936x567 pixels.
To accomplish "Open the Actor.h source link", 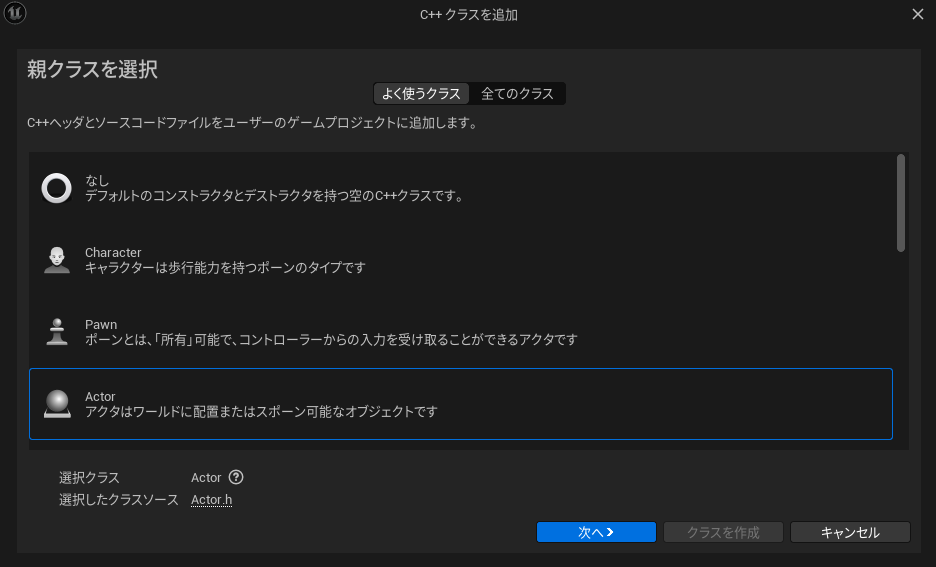I will [211, 500].
